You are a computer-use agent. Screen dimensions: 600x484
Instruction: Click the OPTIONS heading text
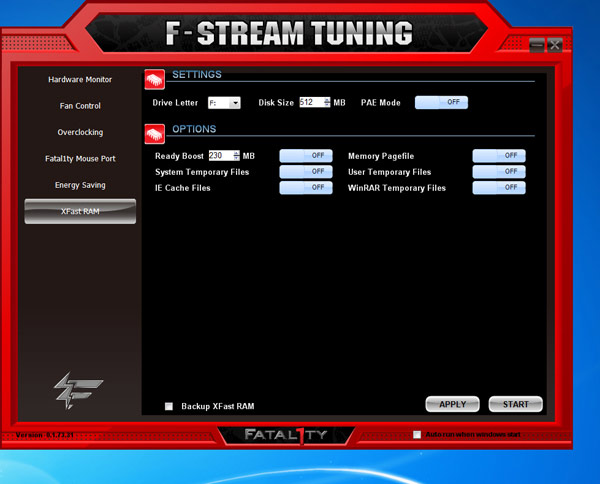(194, 129)
